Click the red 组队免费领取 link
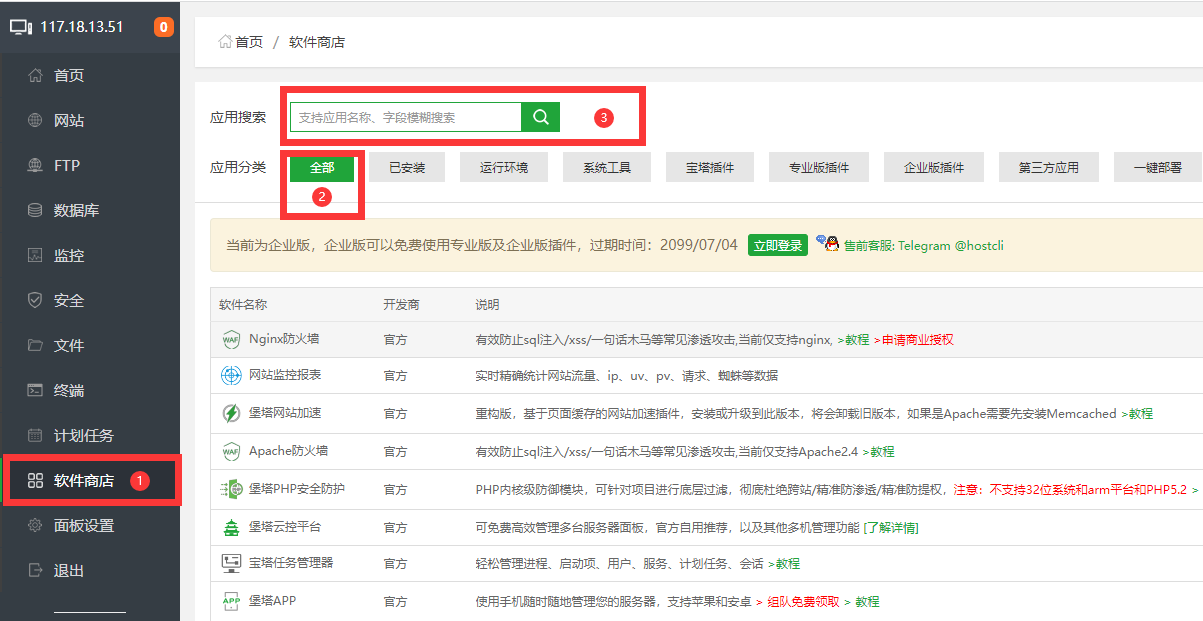The height and width of the screenshot is (621, 1203). [x=803, y=602]
